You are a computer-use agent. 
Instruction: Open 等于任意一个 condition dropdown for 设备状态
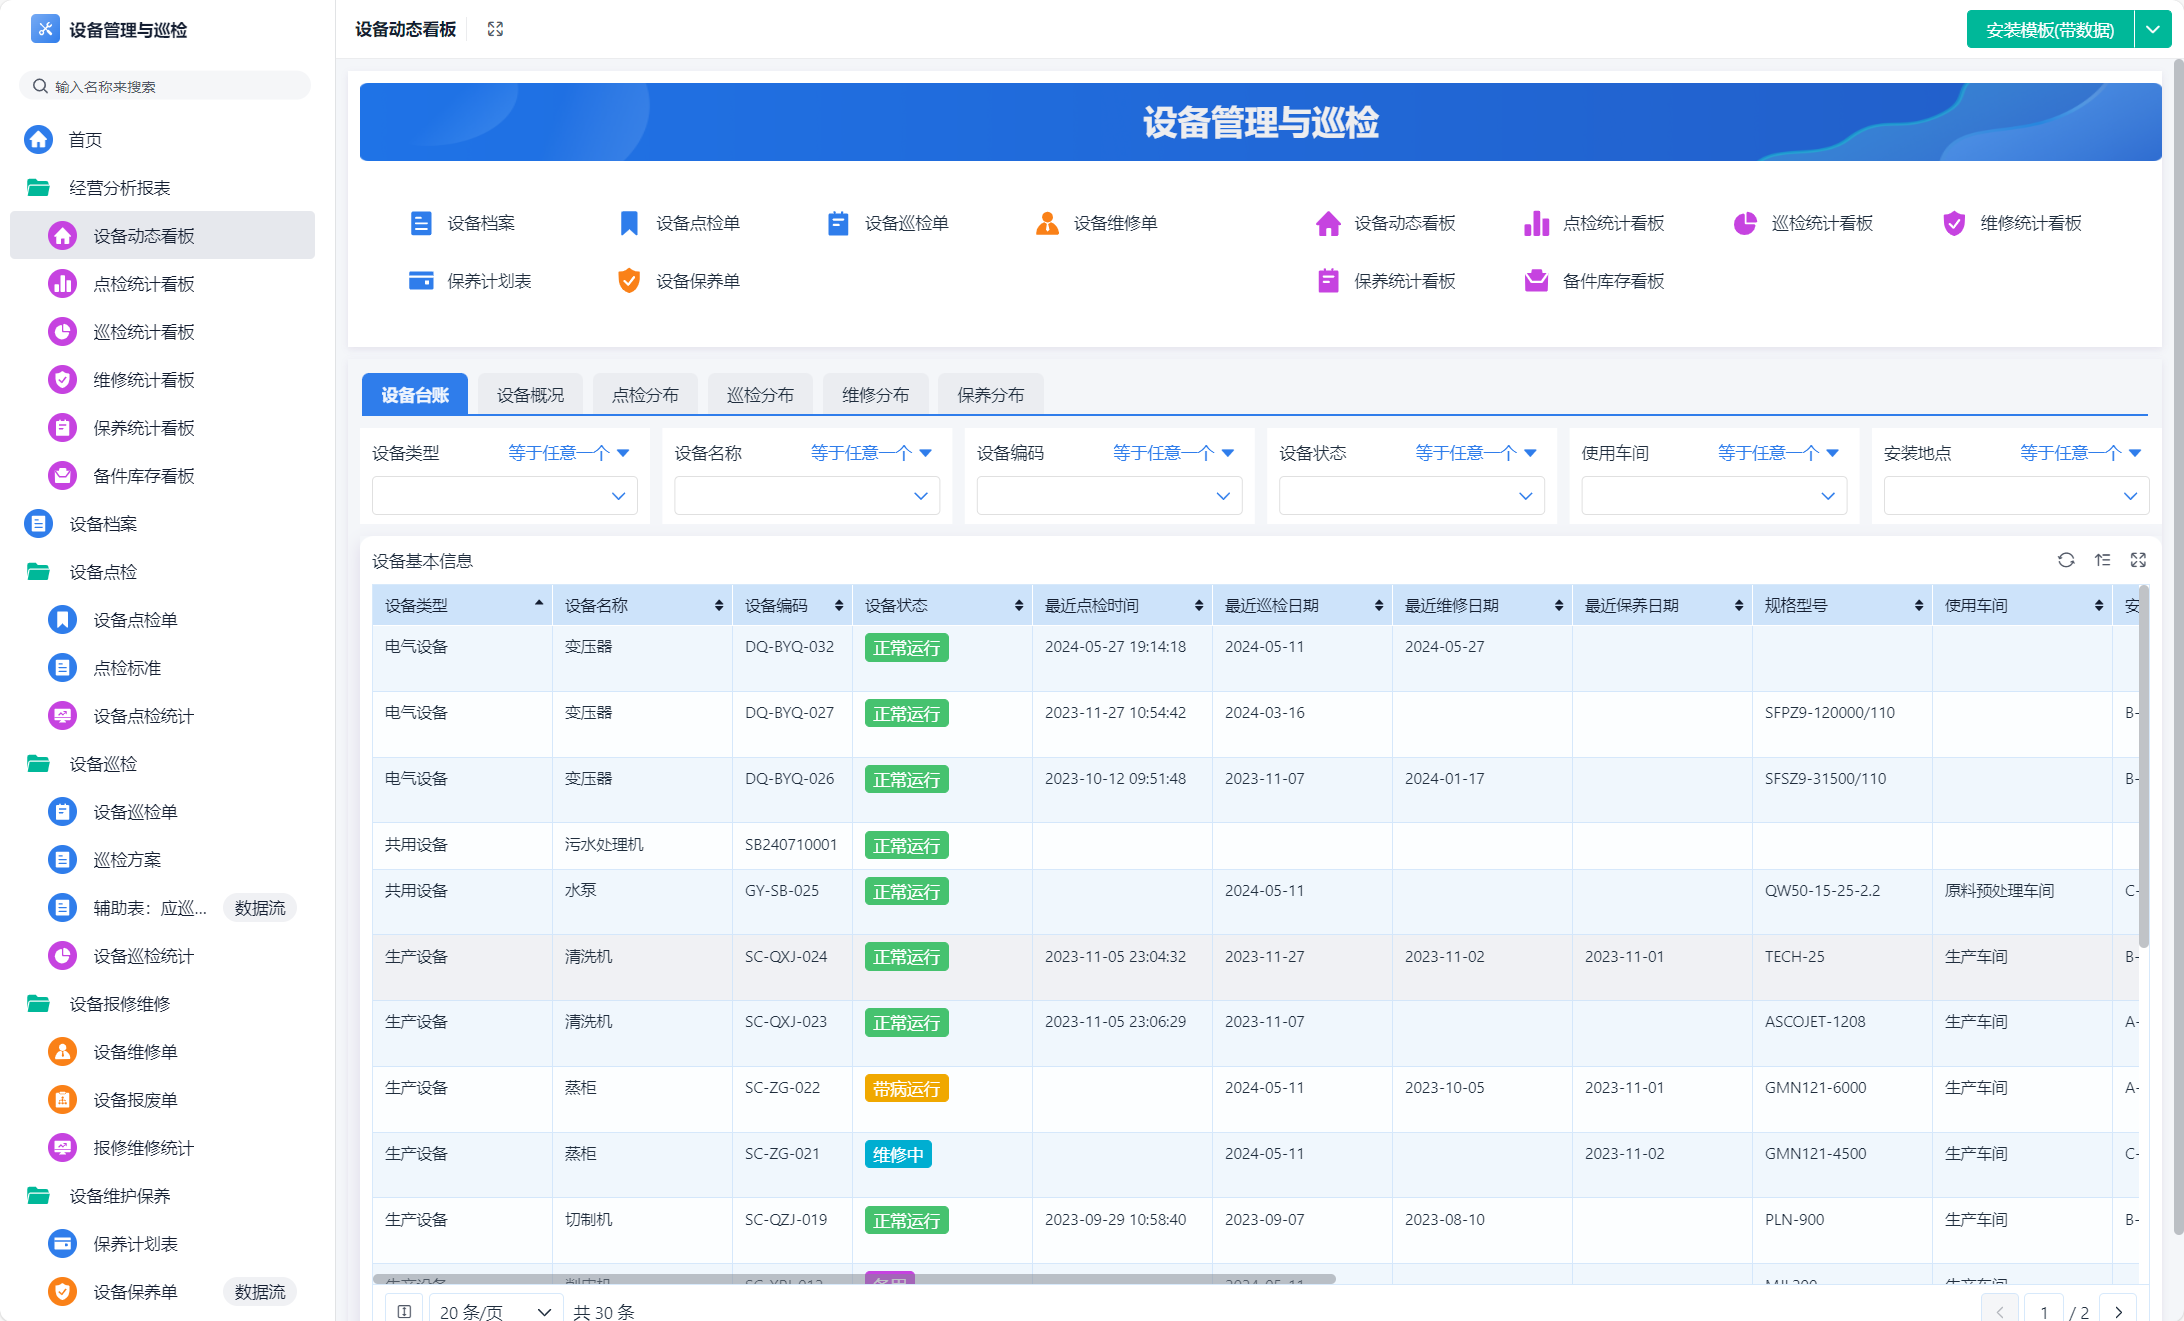1475,453
